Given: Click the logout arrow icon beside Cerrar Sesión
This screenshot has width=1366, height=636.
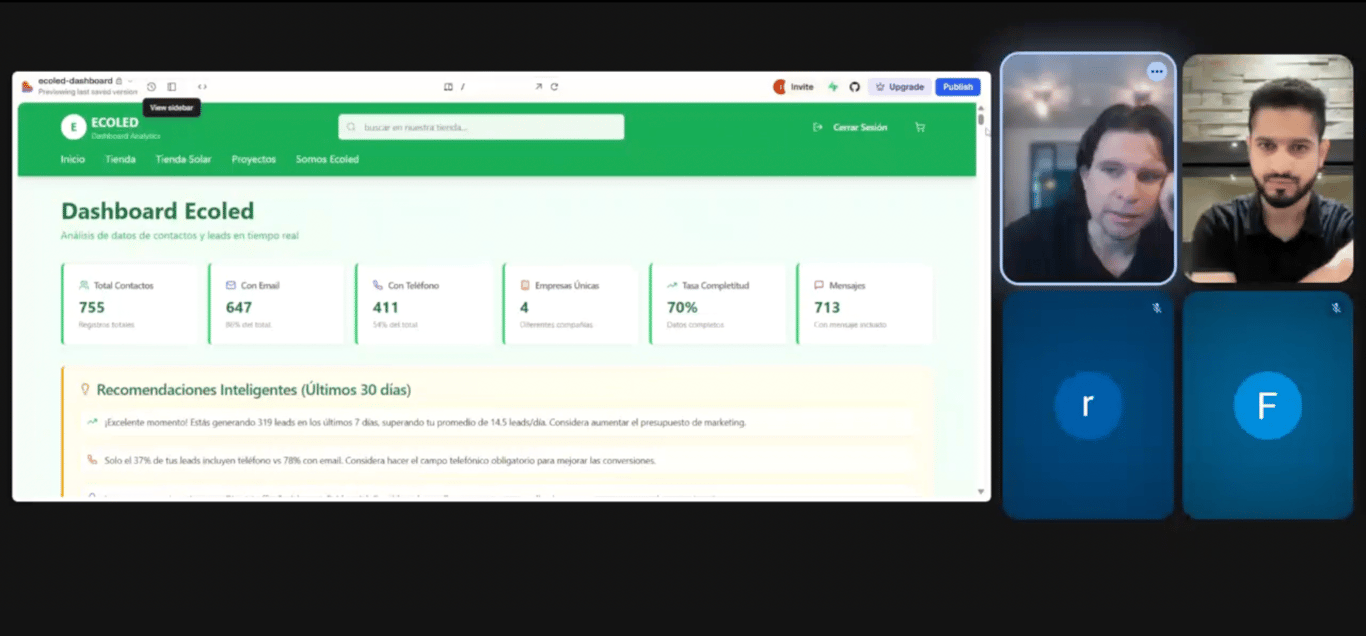Looking at the screenshot, I should [x=818, y=127].
